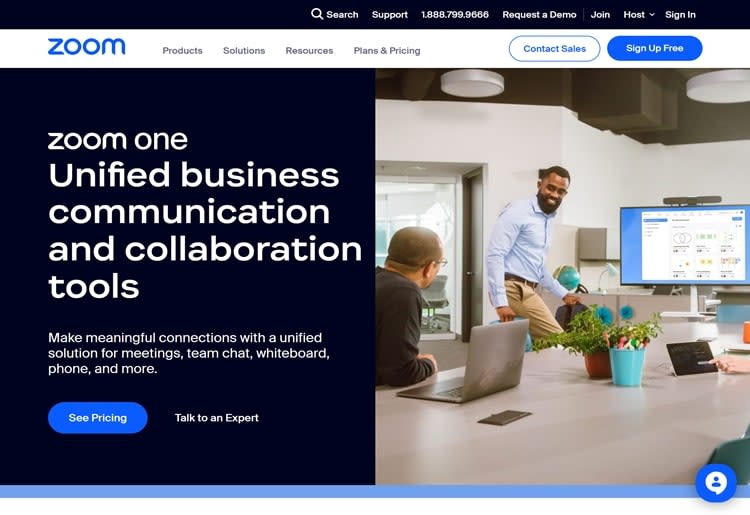This screenshot has height=515, width=750.
Task: Expand the Host dropdown chevron
Action: click(651, 15)
